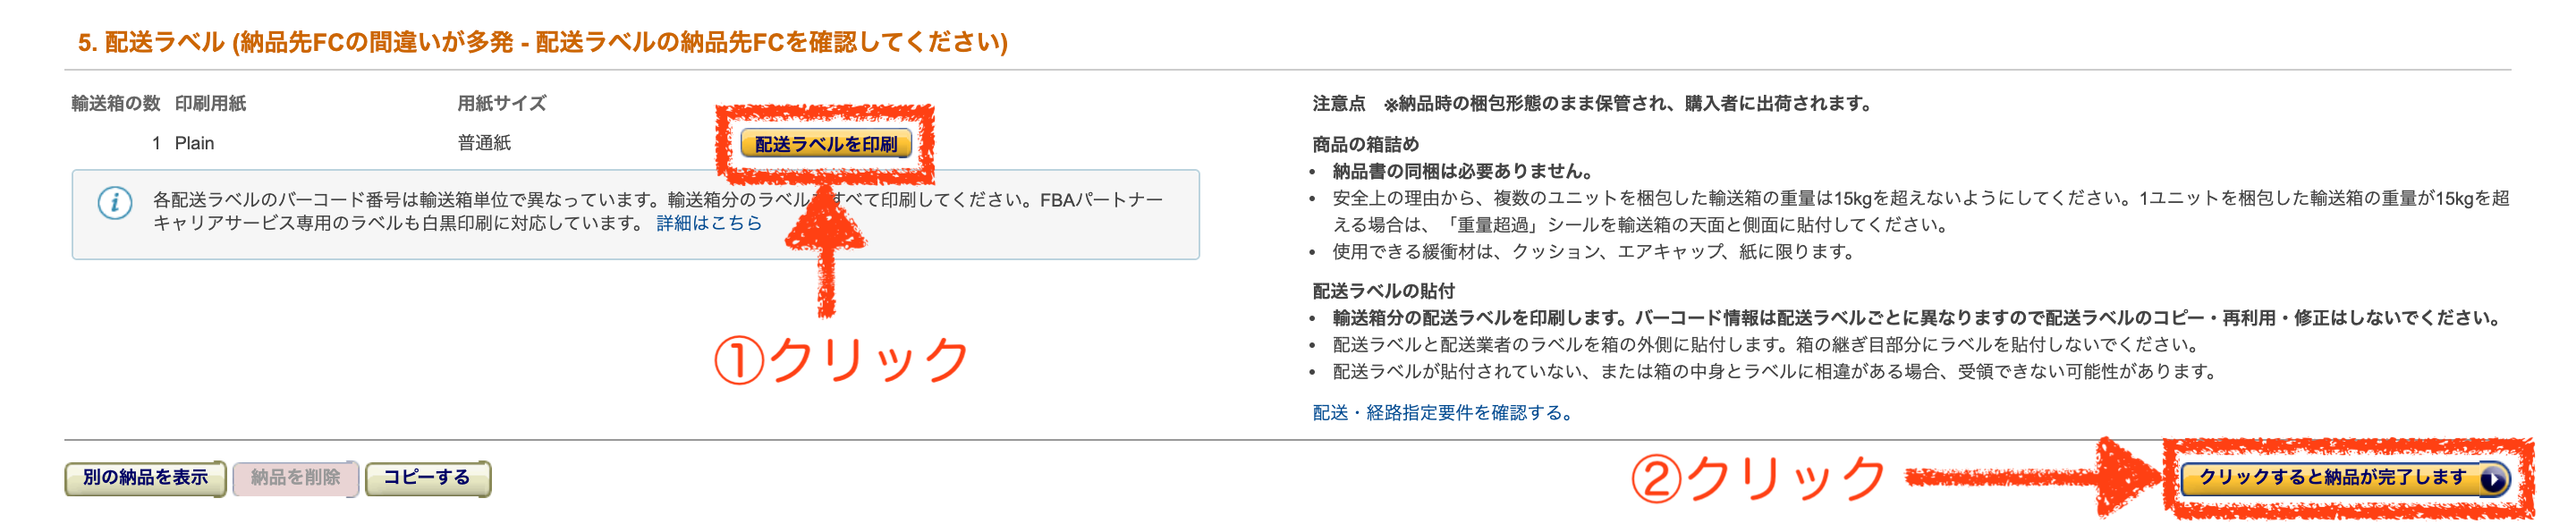This screenshot has height=524, width=2576.
Task: Click the 印刷用紙 column header
Action: pos(210,103)
